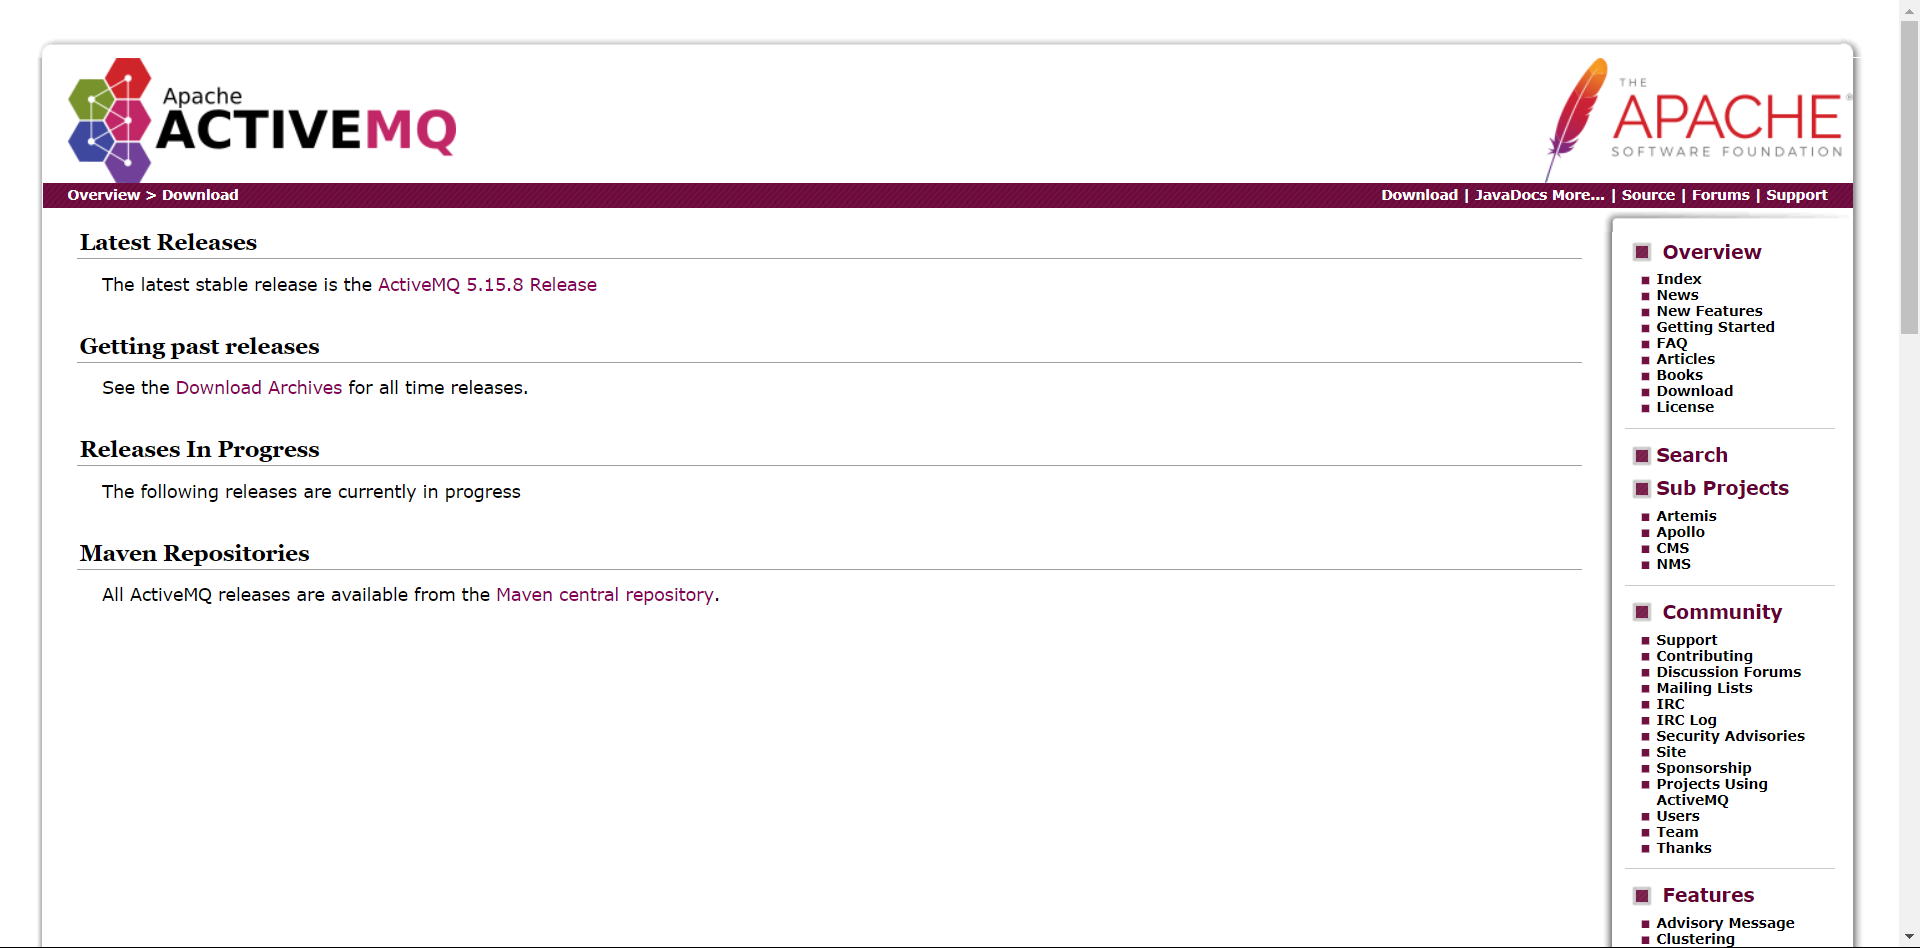The width and height of the screenshot is (1920, 948).
Task: Click the Apache ActiveMQ logo
Action: [262, 120]
